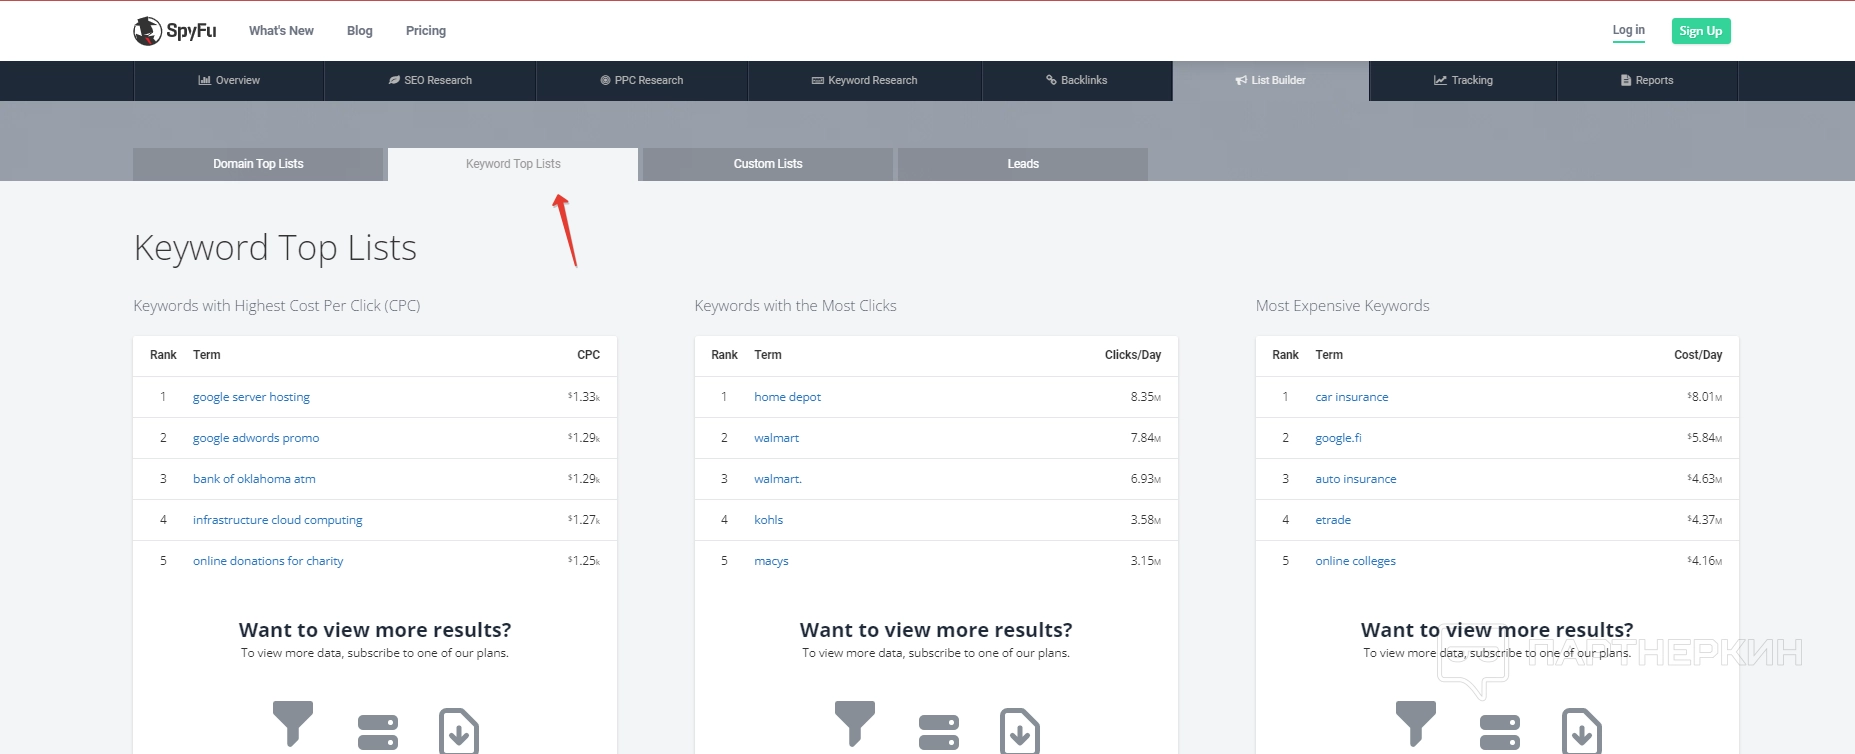Image resolution: width=1855 pixels, height=754 pixels.
Task: Click the 'Keywords with the Most Clicks' heading
Action: tap(795, 306)
